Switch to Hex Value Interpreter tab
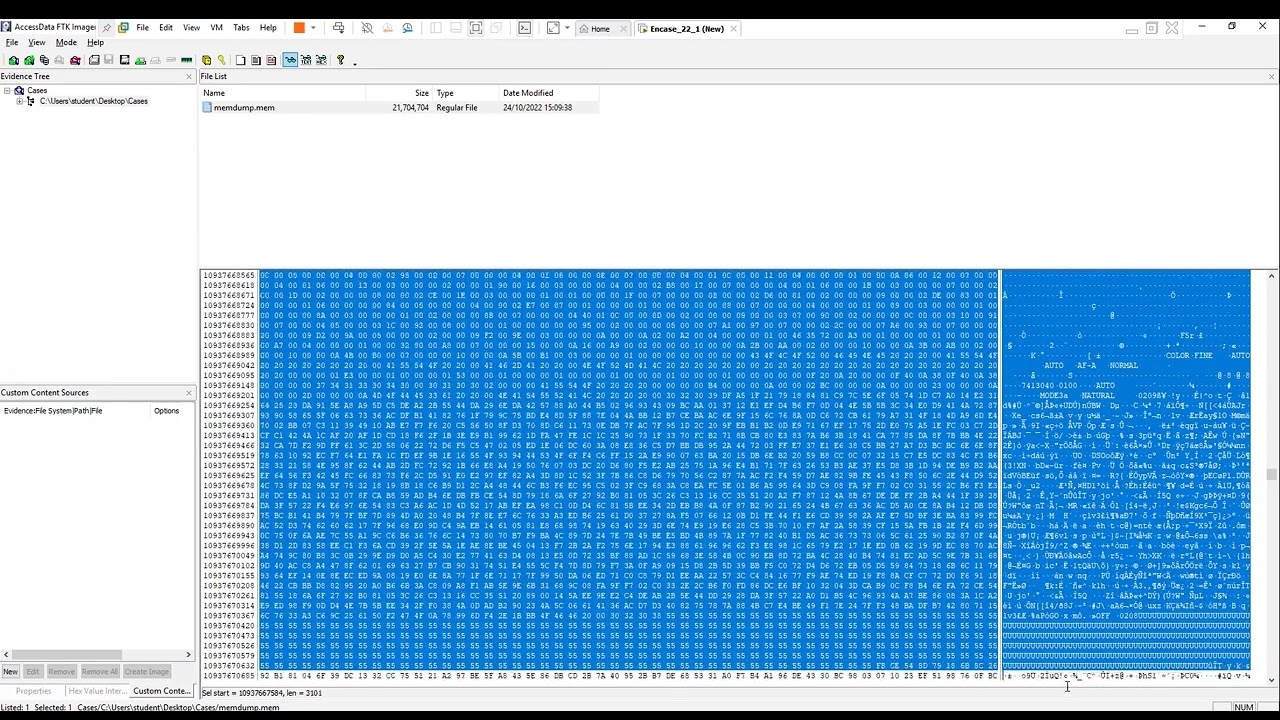Screen dimensions: 1280x720 click(x=97, y=691)
